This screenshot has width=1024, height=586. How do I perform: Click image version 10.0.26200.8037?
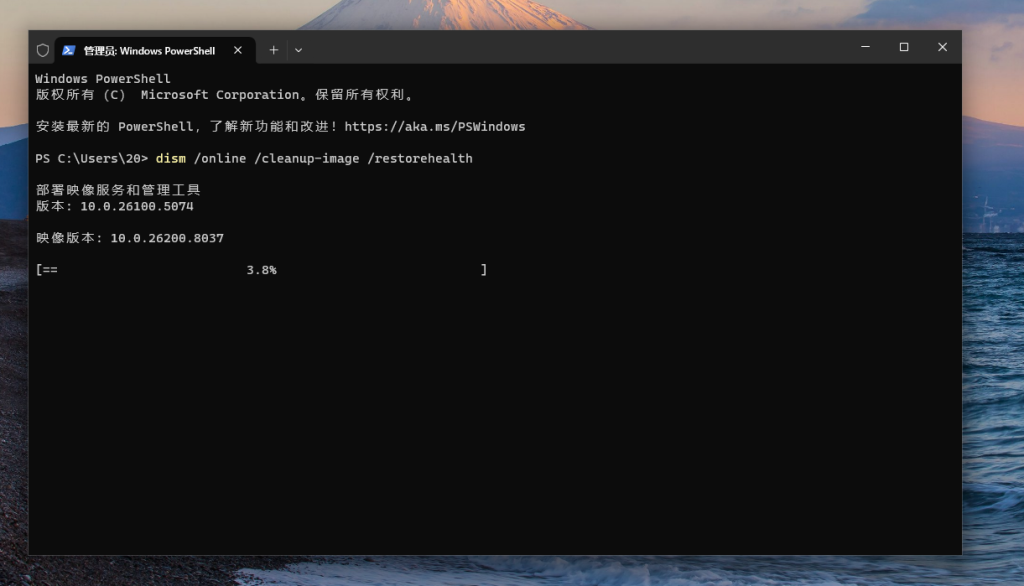coord(167,238)
